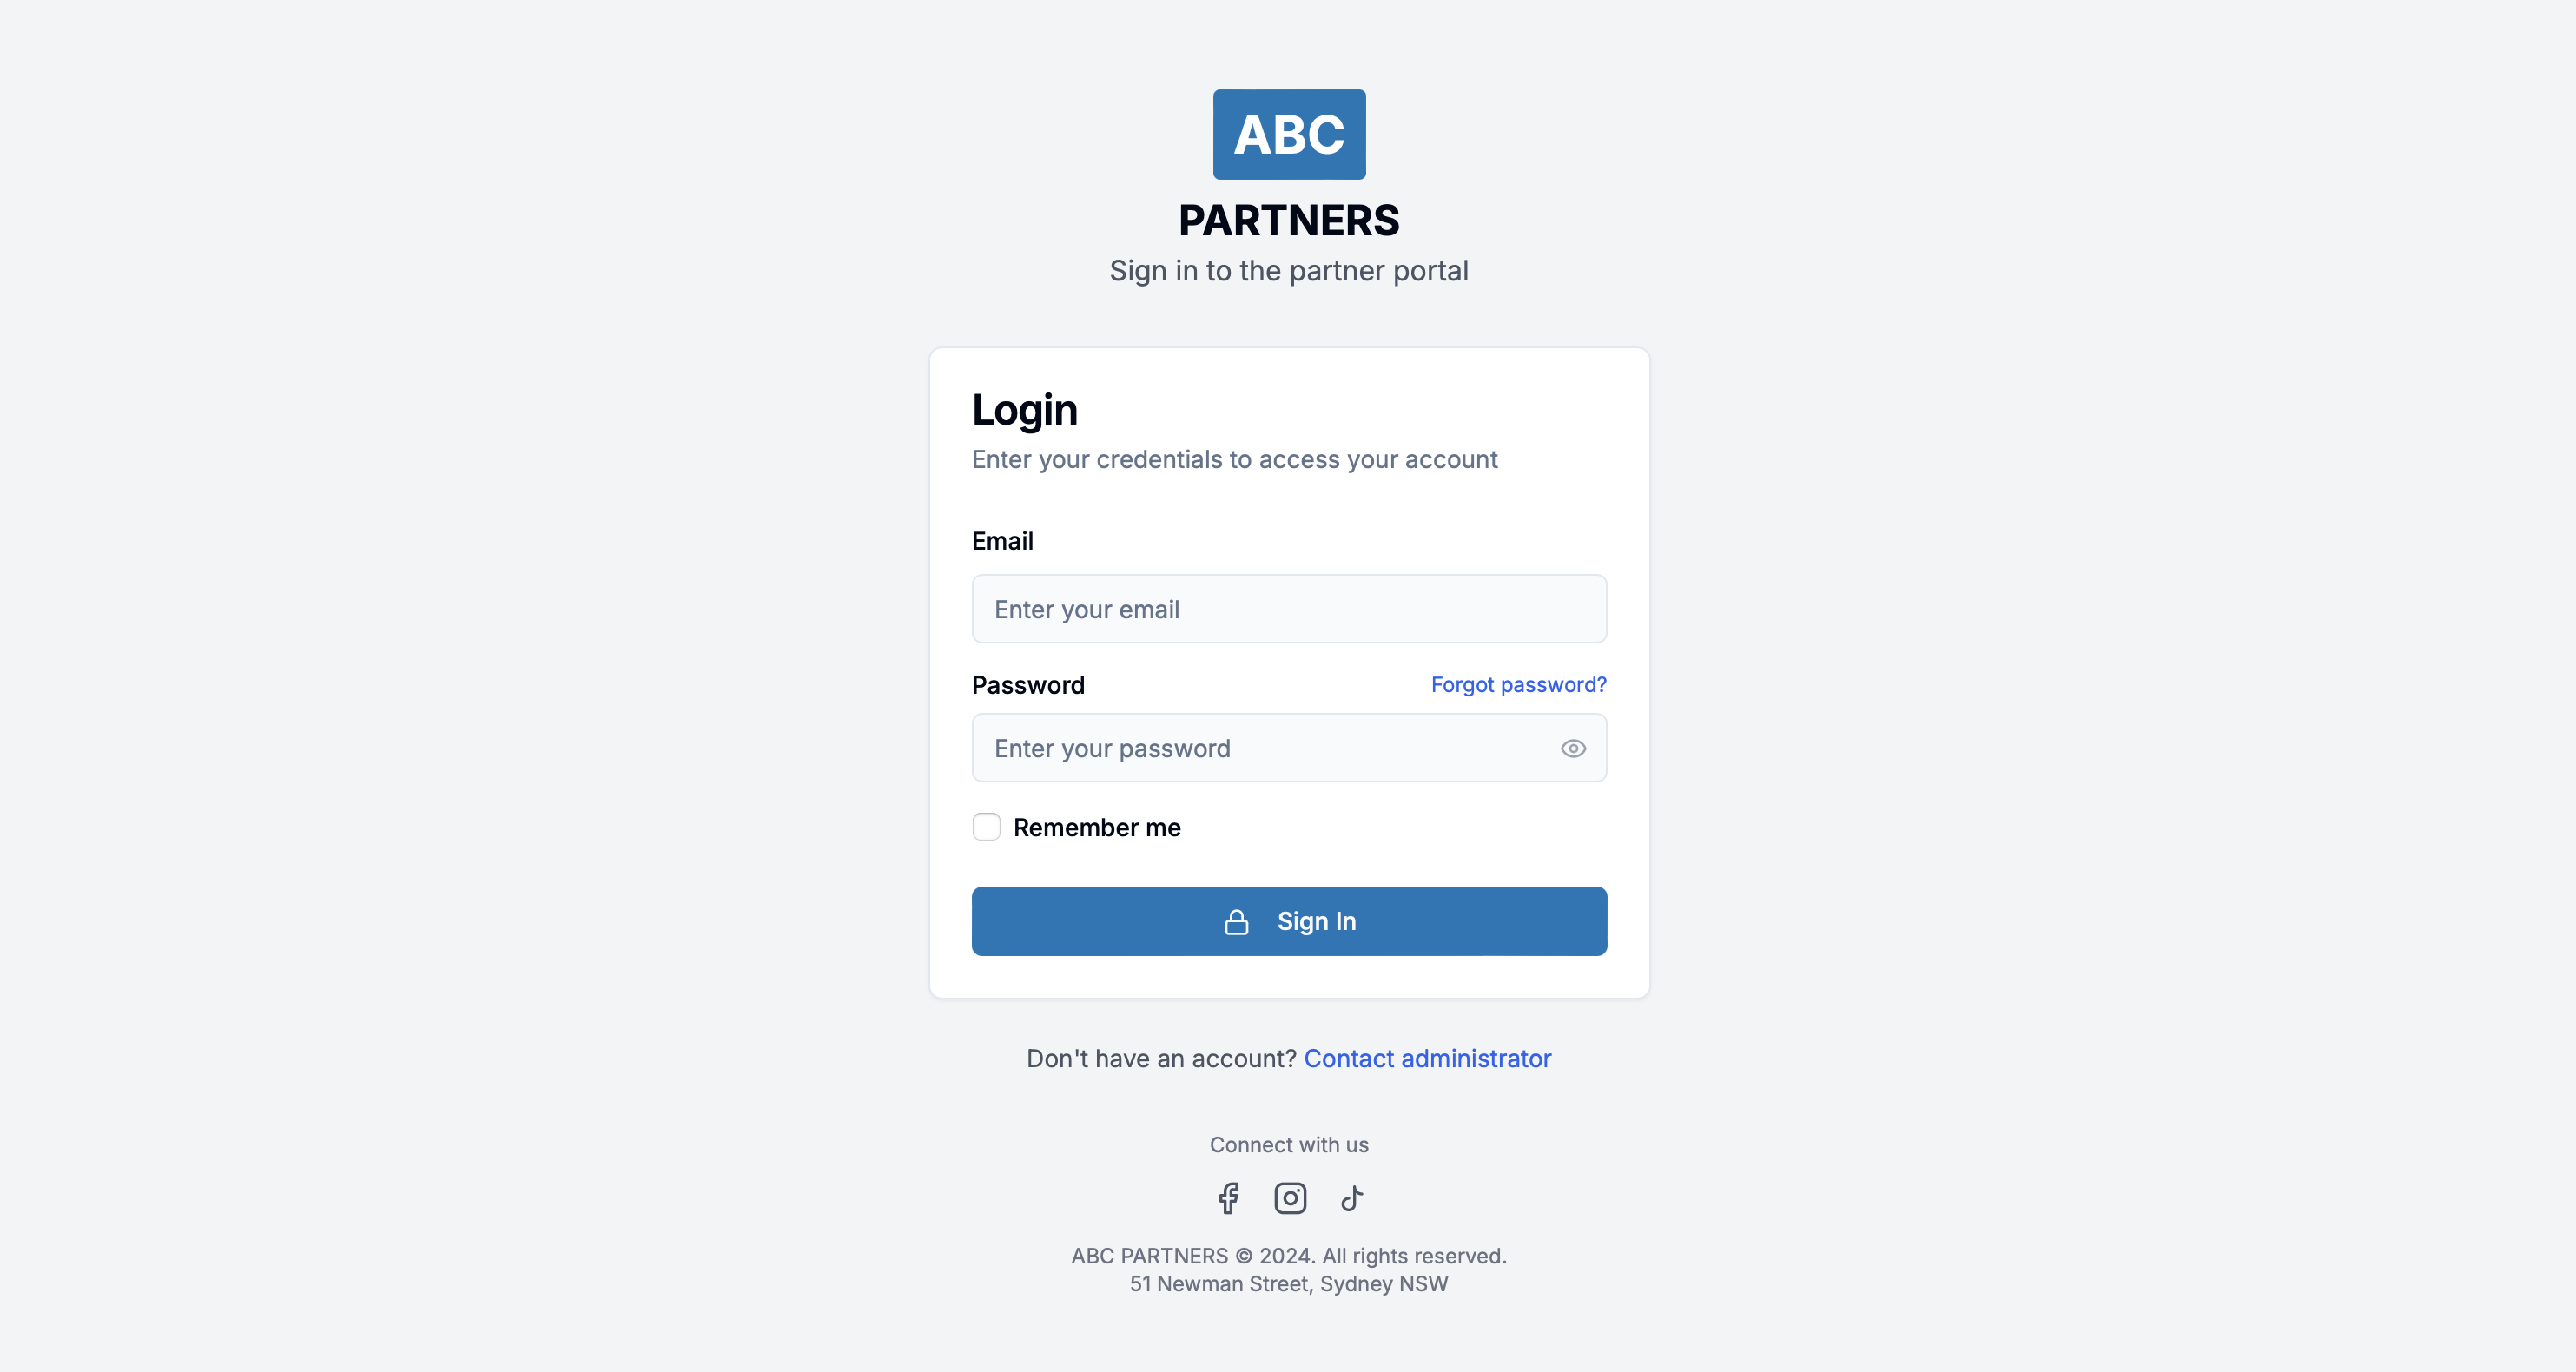Click the copyright notice in the footer

click(1289, 1256)
